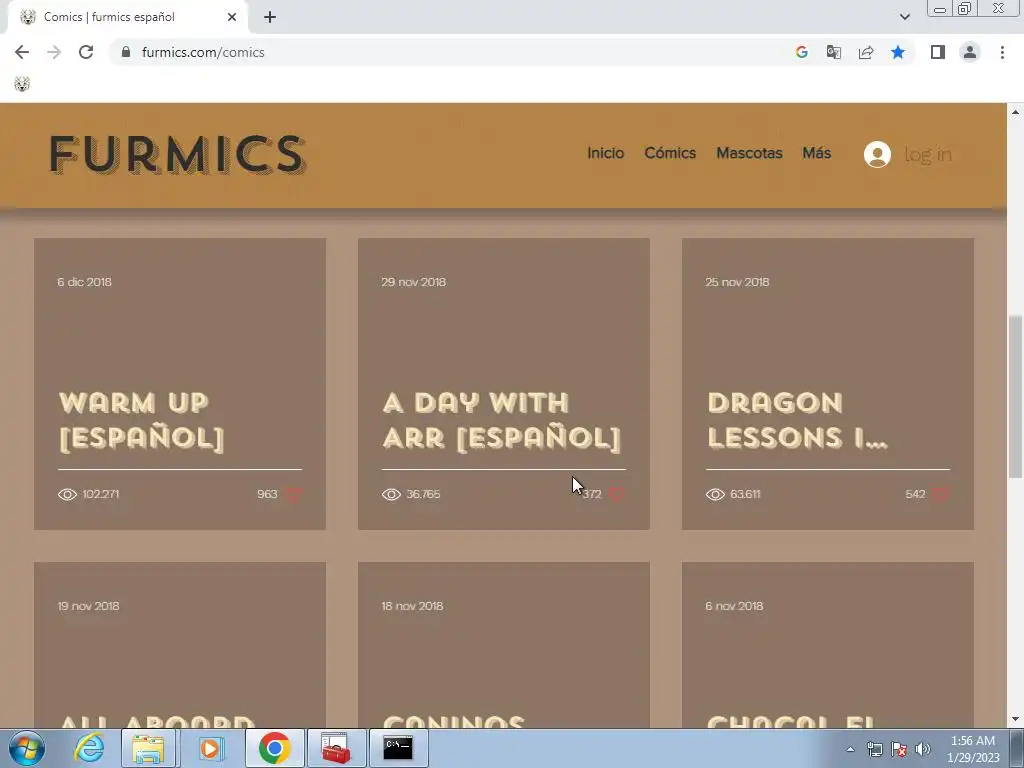This screenshot has height=768, width=1024.
Task: Open the Warm Up [Español] comic
Action: (x=142, y=421)
